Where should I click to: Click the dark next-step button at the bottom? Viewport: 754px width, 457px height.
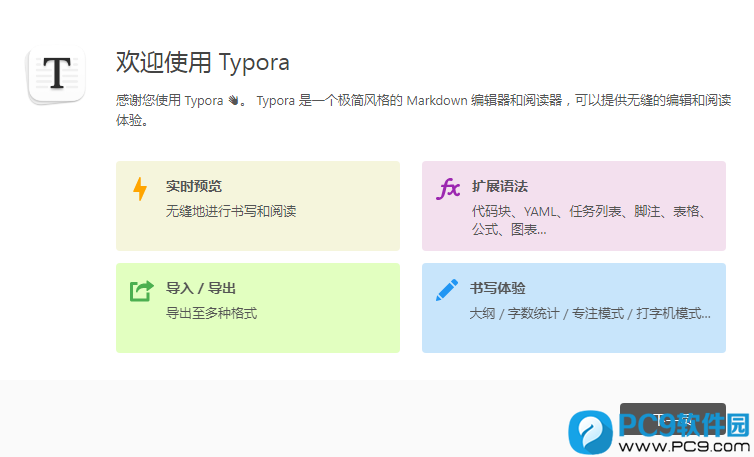(672, 419)
